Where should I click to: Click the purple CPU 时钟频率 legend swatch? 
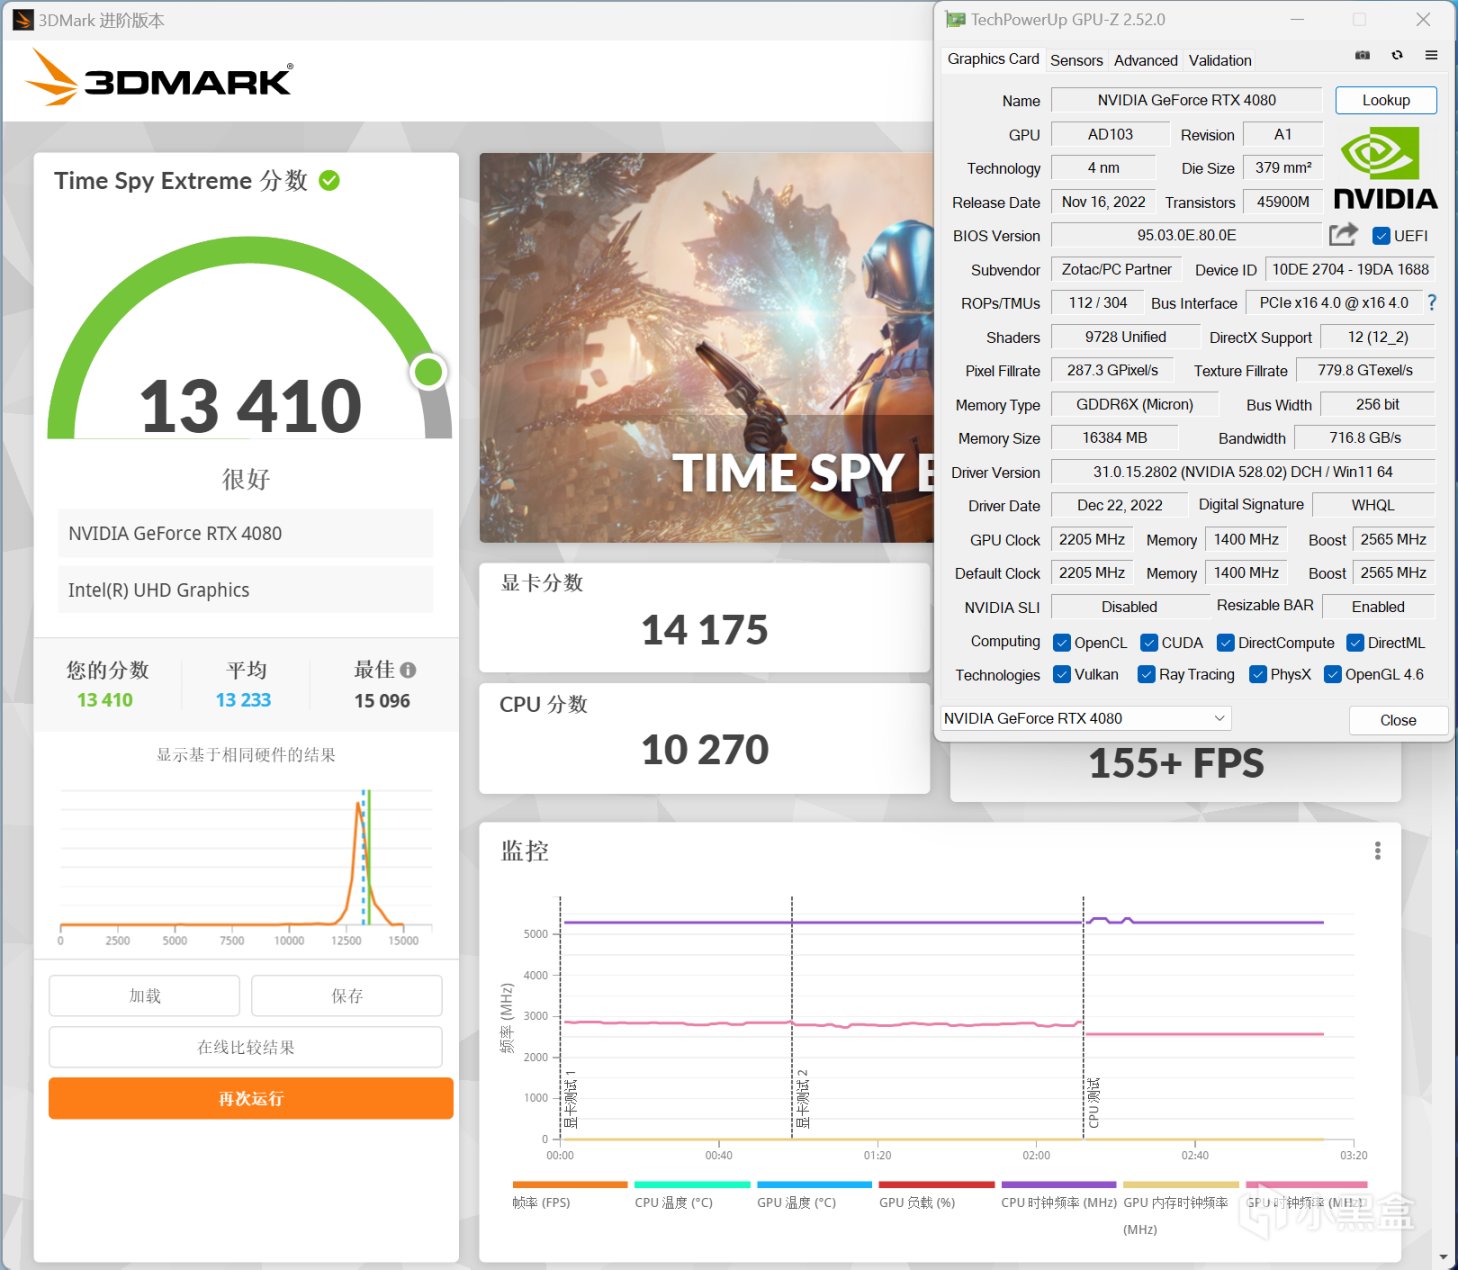pyautogui.click(x=1059, y=1185)
